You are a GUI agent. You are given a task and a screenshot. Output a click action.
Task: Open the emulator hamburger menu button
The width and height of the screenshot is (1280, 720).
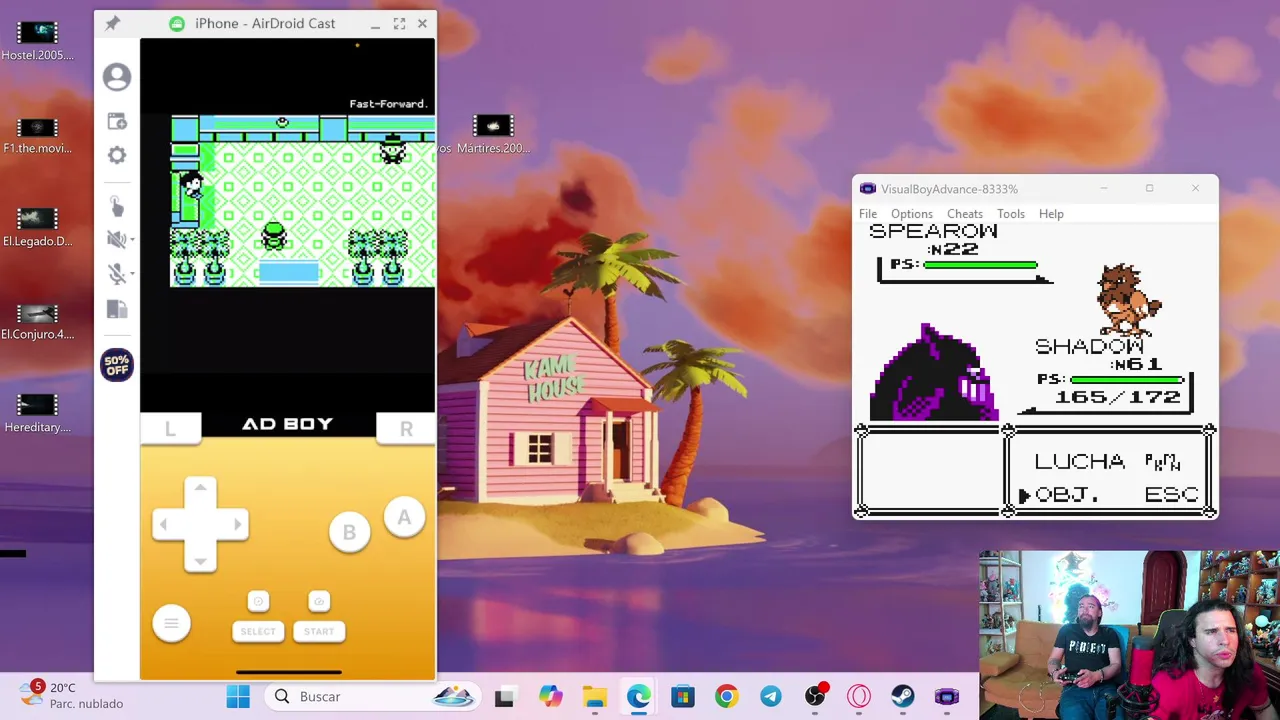click(x=171, y=624)
